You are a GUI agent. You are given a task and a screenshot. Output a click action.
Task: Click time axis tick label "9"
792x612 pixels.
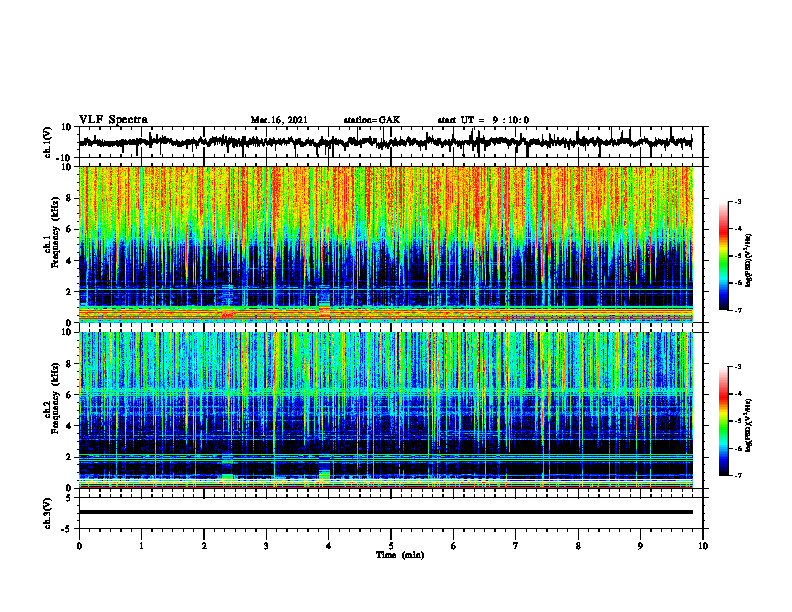640,546
